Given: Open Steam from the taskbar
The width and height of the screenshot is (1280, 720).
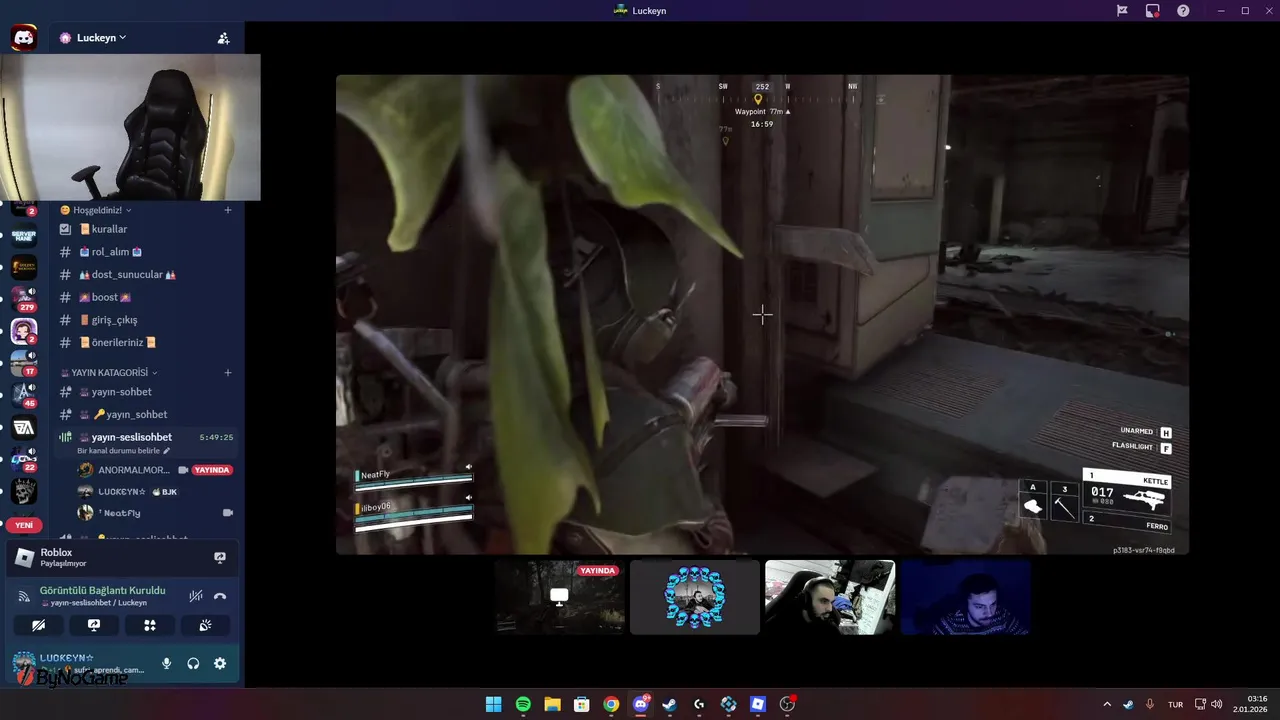Looking at the screenshot, I should coord(670,704).
